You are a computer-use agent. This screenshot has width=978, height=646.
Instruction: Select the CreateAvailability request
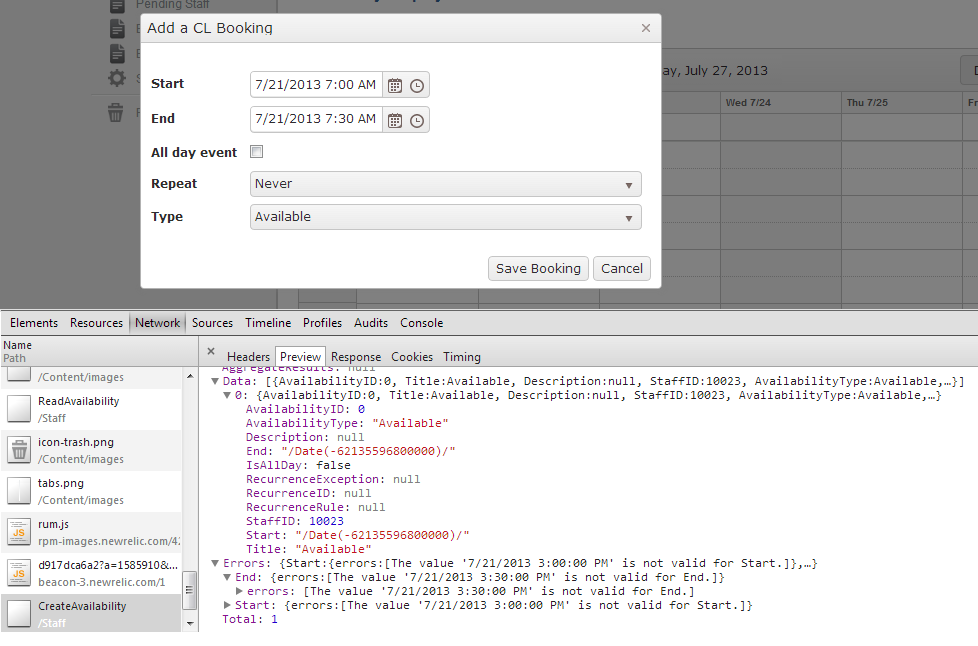(x=92, y=614)
